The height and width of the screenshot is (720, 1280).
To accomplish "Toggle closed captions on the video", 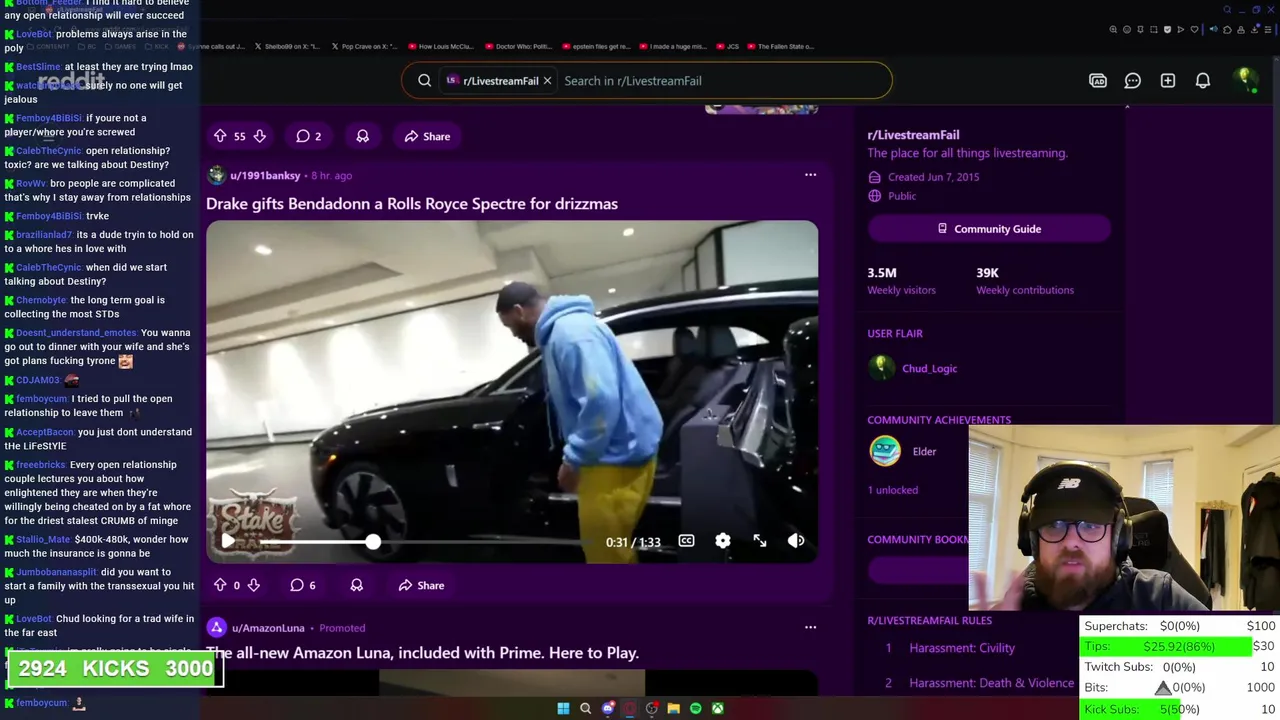I will [x=686, y=541].
